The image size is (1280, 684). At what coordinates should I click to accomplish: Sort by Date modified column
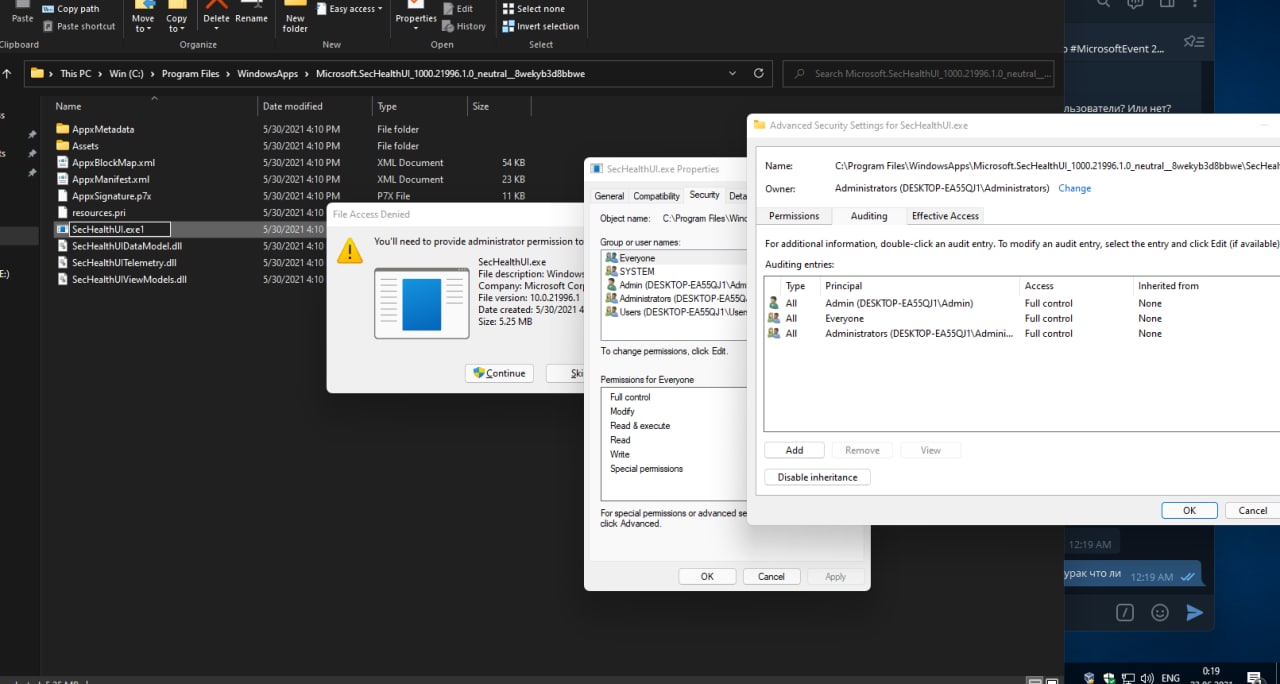point(313,106)
